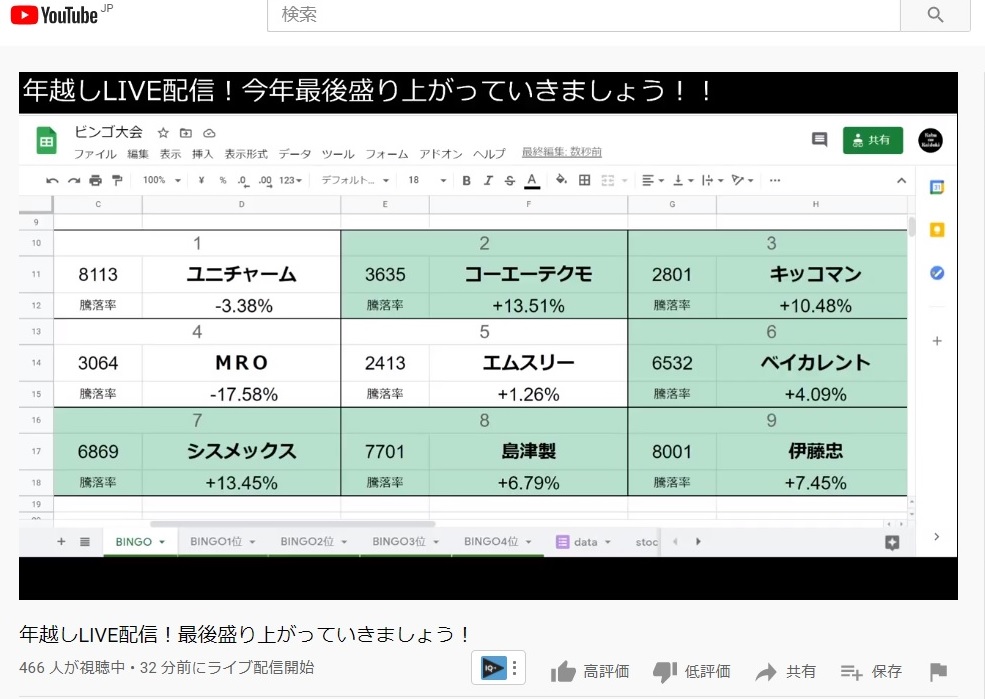Click the YouTube search field
The image size is (985, 699).
coord(584,15)
